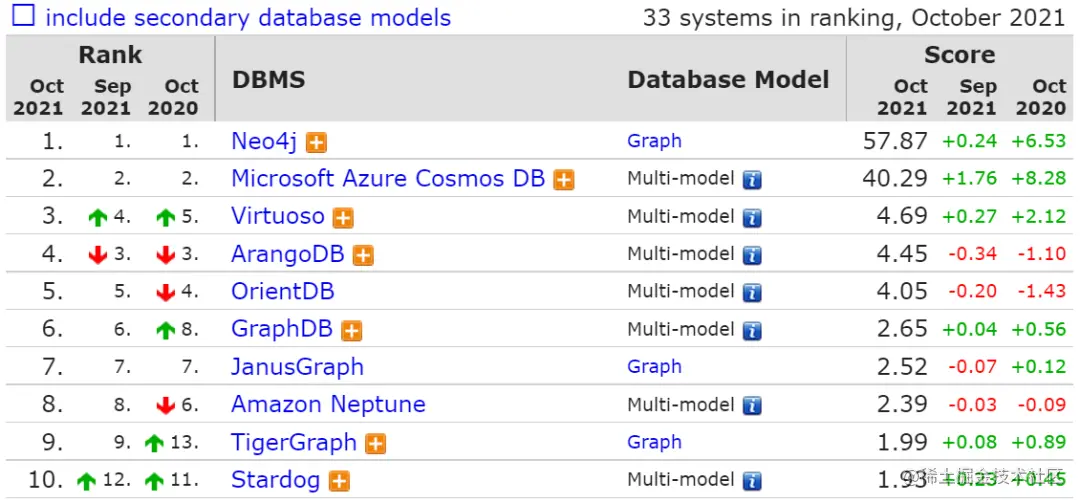The image size is (1080, 503).
Task: Click the plus icon next to ArangoDB
Action: pos(363,256)
